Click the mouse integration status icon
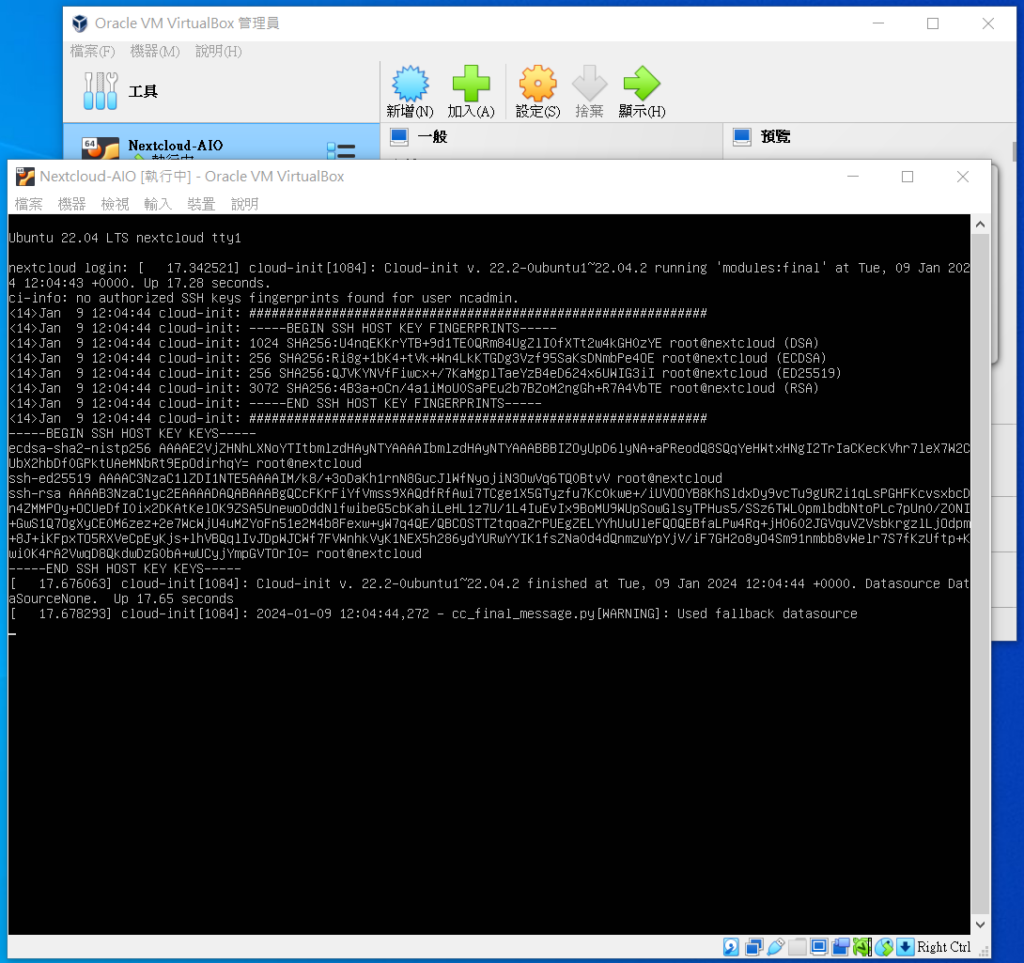The image size is (1024, 963). (884, 946)
